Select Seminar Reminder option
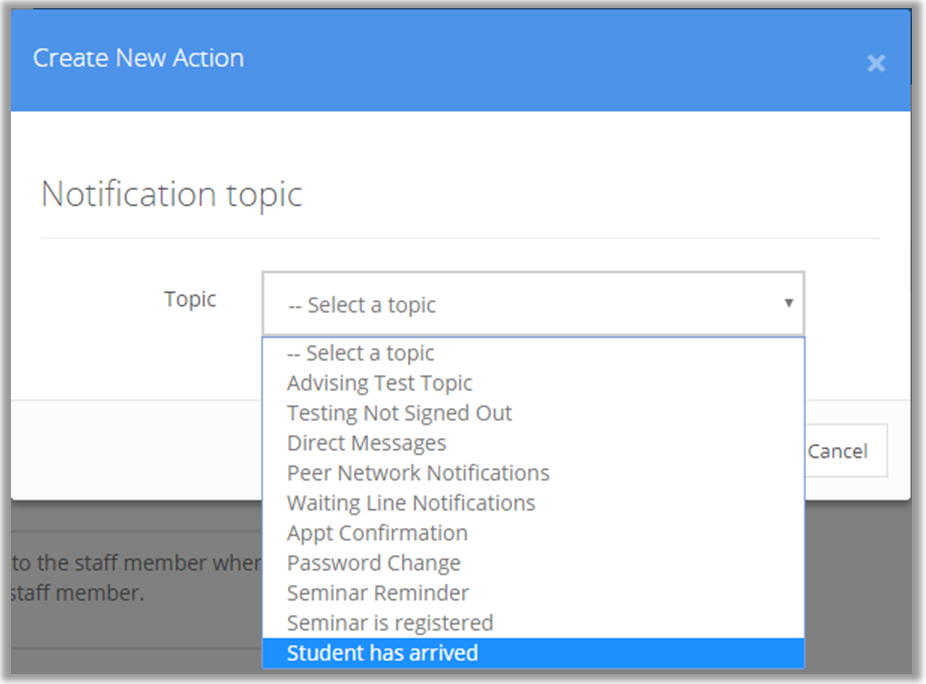The height and width of the screenshot is (684, 926). pos(378,593)
